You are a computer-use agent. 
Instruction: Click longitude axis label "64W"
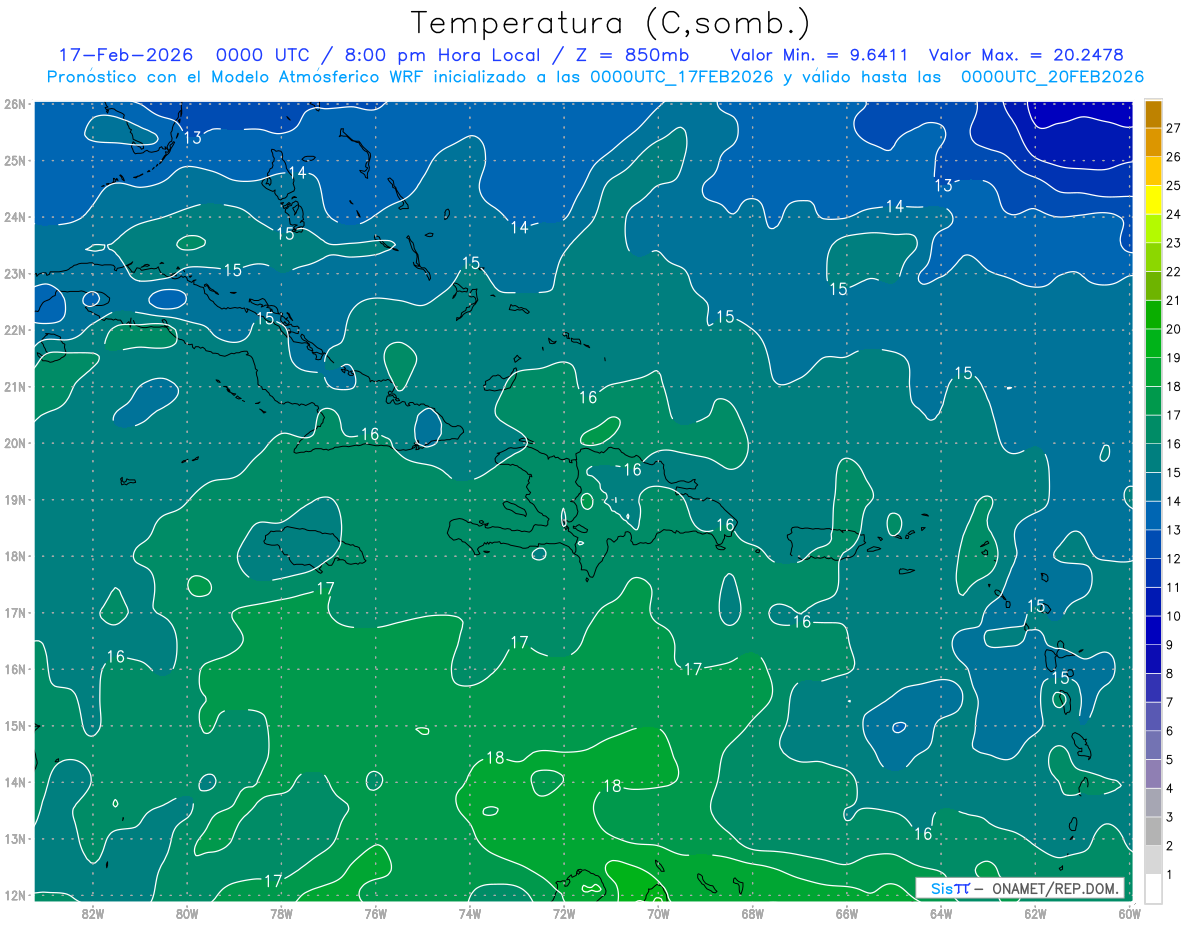pyautogui.click(x=940, y=913)
